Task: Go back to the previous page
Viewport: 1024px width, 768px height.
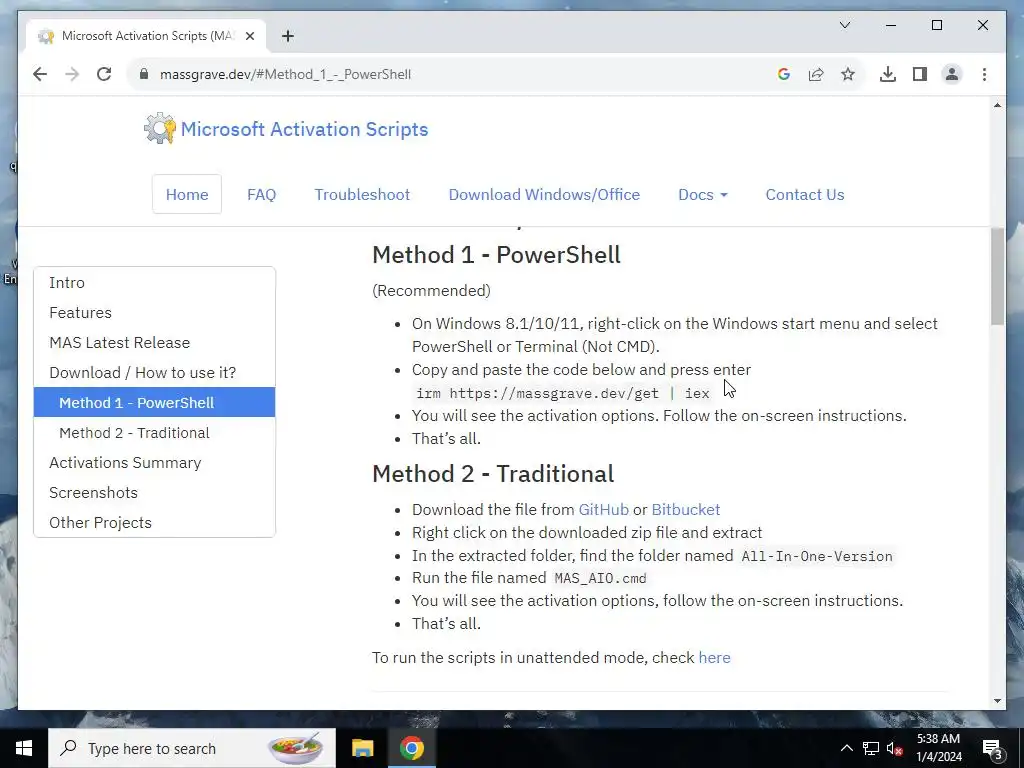Action: pos(40,74)
